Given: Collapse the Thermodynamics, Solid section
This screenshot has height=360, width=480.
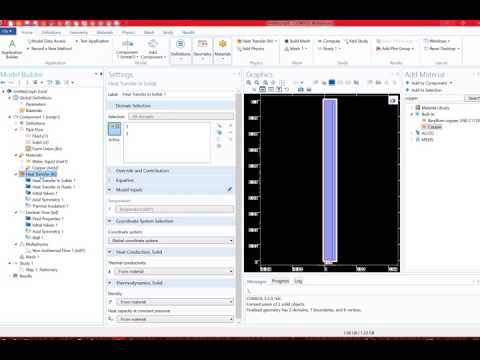Looking at the screenshot, I should pyautogui.click(x=110, y=283).
